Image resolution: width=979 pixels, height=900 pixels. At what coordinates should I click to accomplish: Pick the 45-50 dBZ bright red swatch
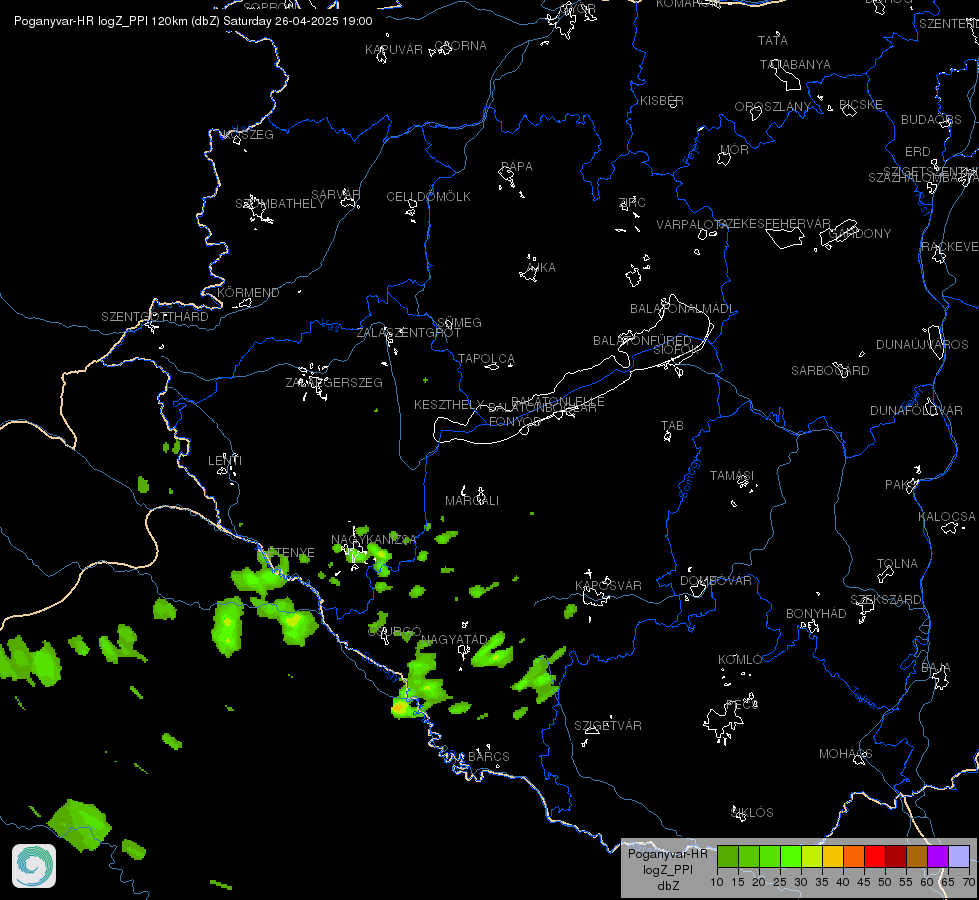click(875, 856)
